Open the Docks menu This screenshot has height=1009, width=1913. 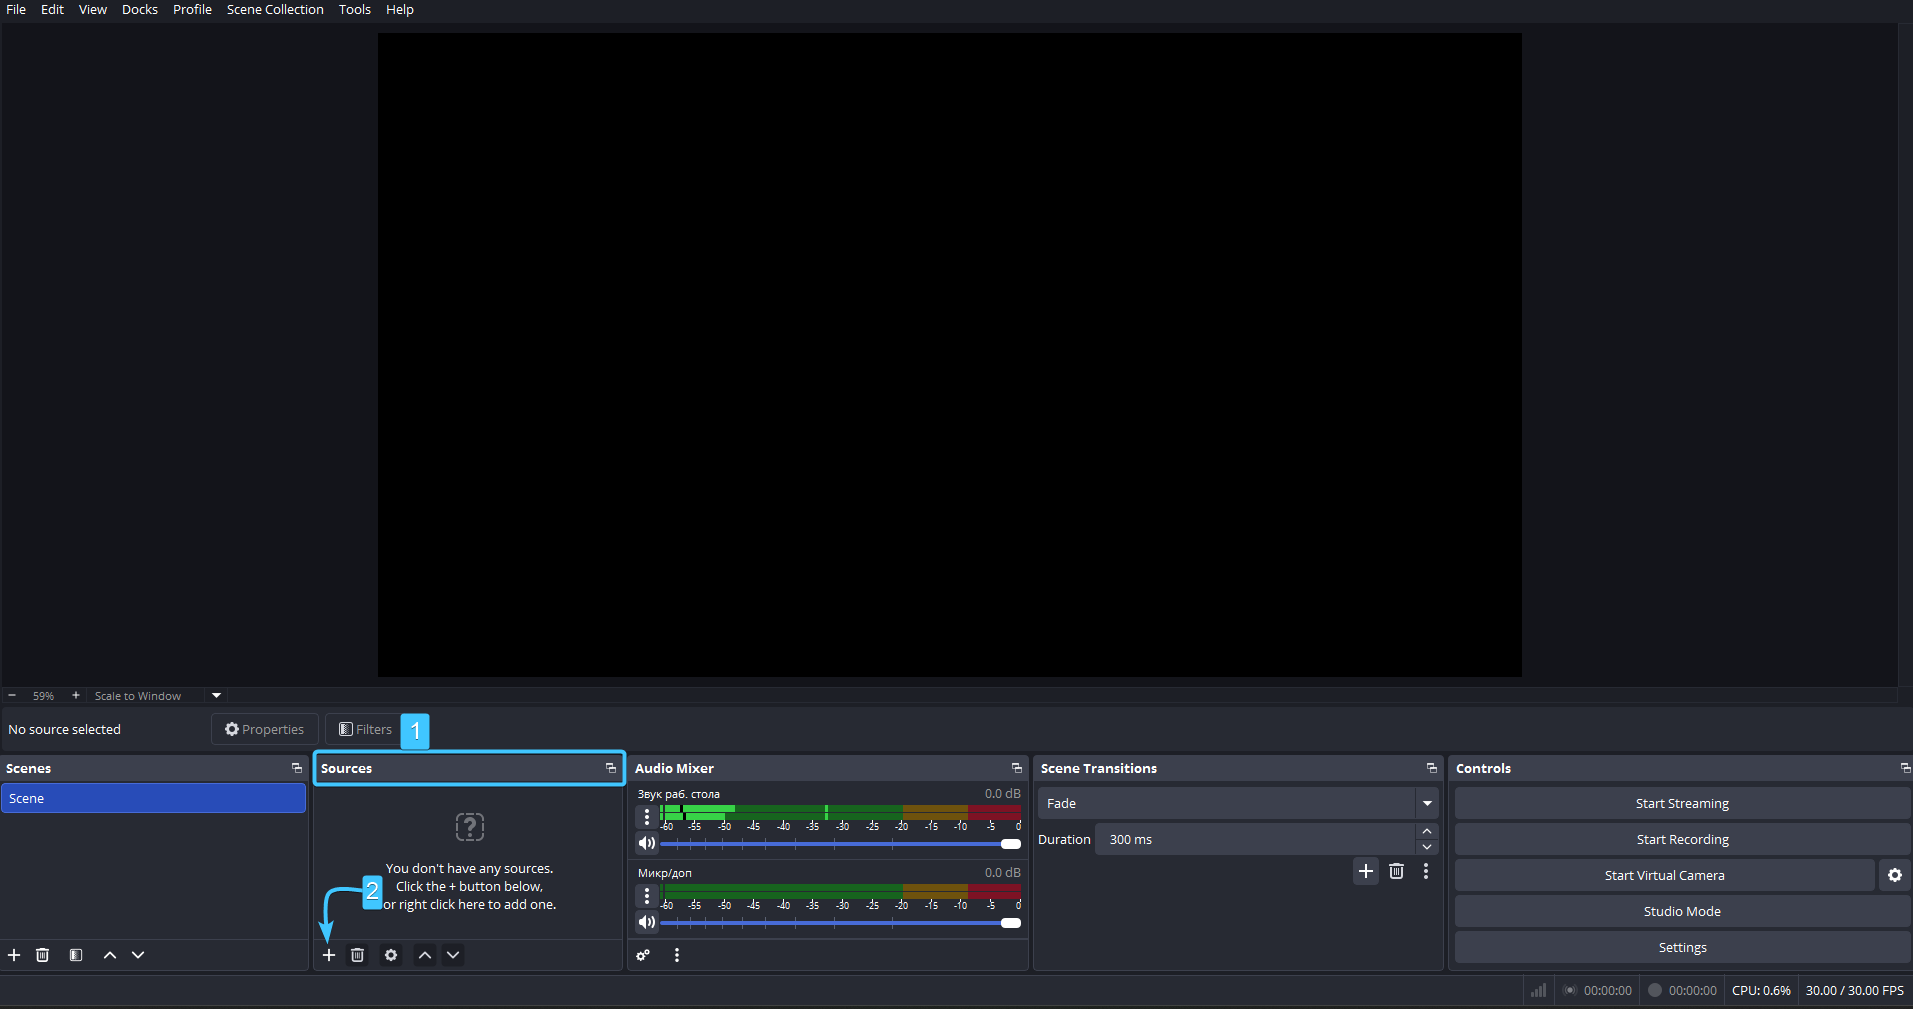pyautogui.click(x=139, y=10)
